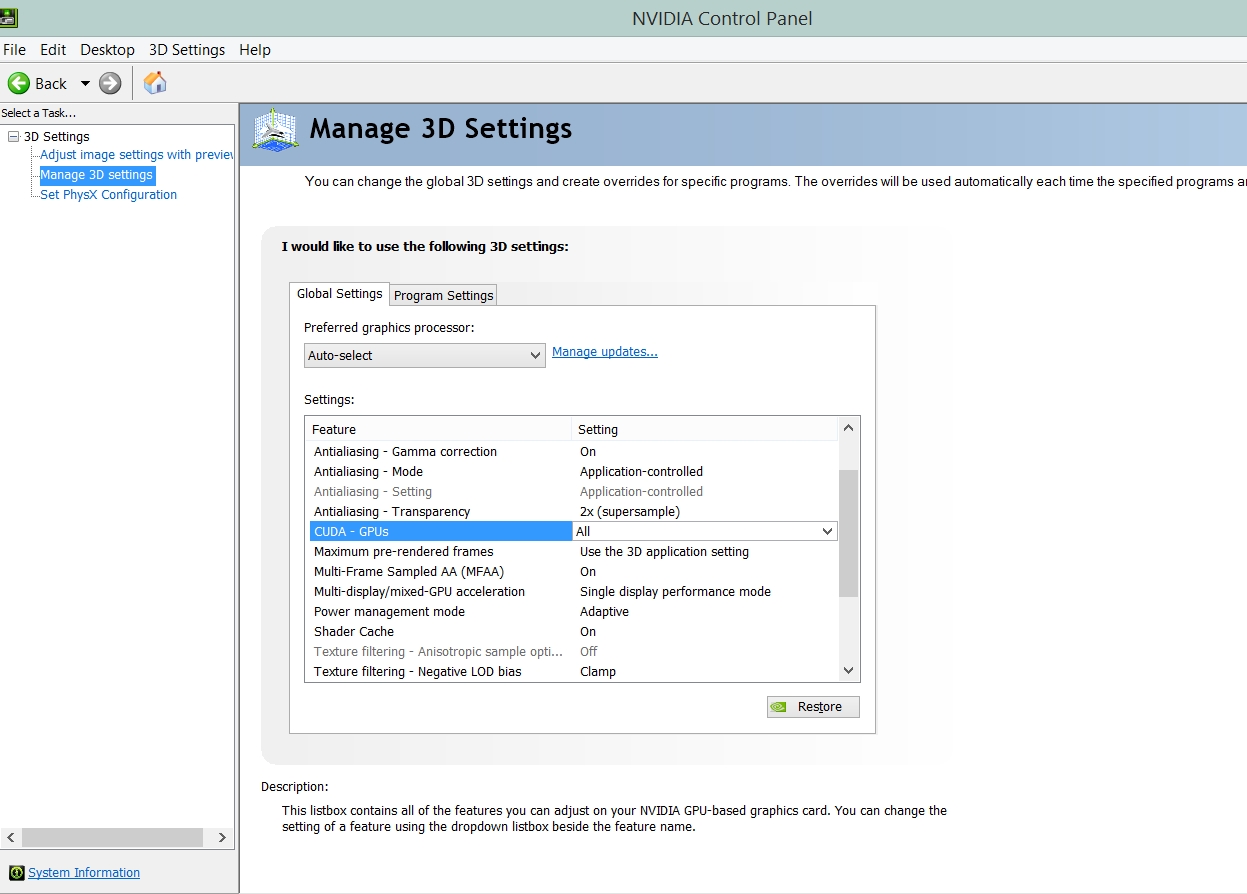Select the Antialiasing - Mode row
Viewport: 1247px width, 894px height.
572,472
